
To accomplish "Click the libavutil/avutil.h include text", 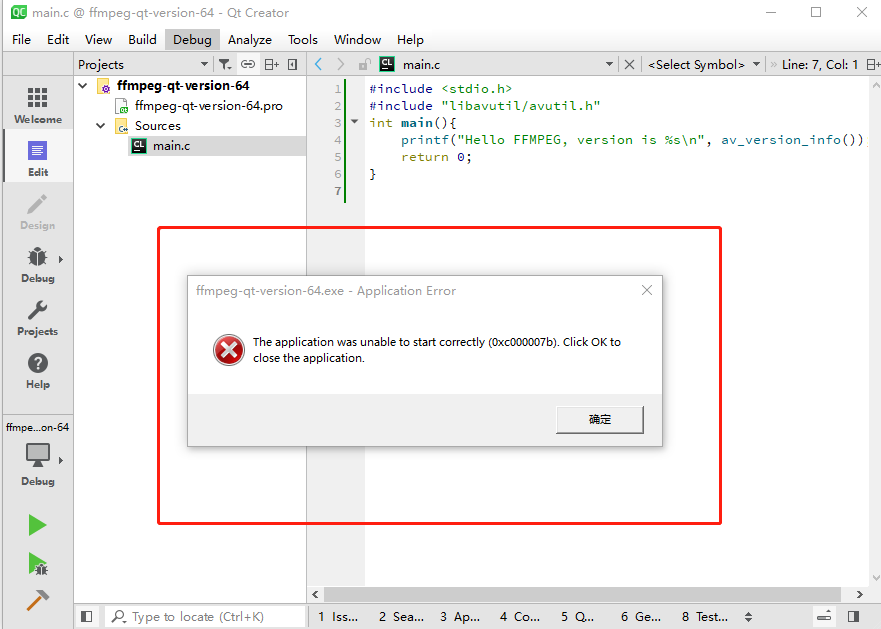I will click(521, 106).
